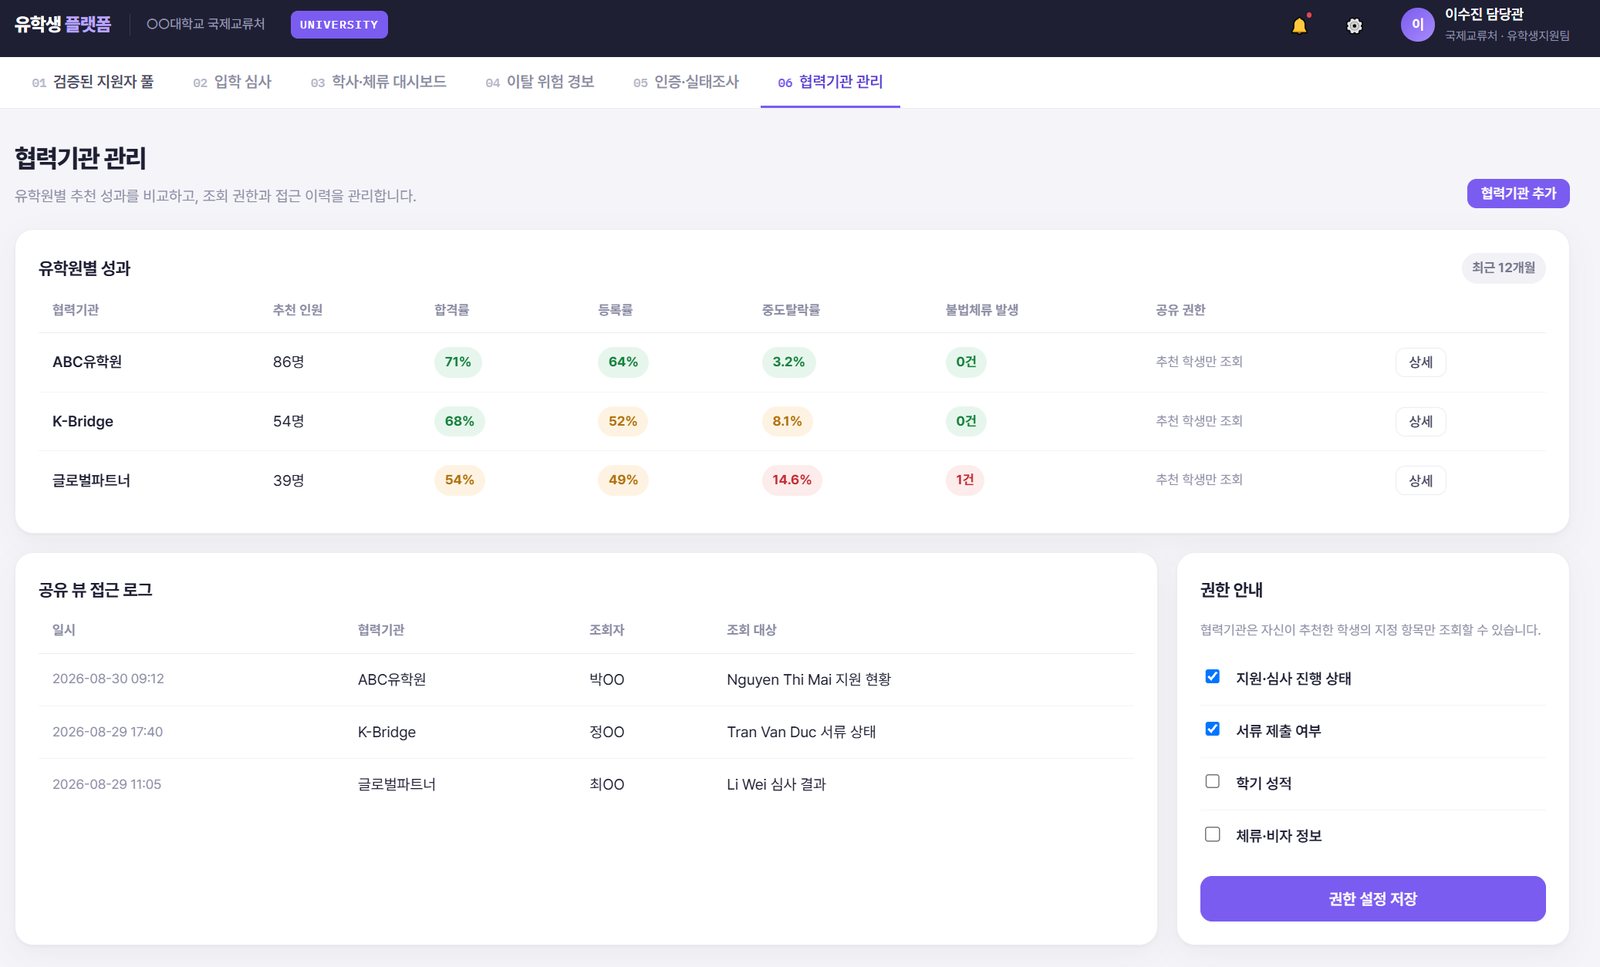
Task: Click log entry Li Wei 심사 결과
Action: click(777, 784)
